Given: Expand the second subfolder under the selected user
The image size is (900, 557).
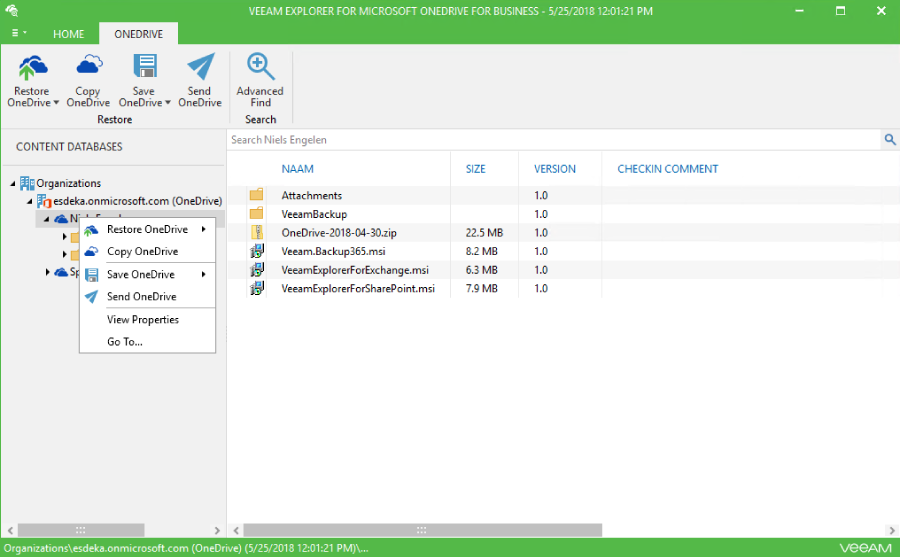Looking at the screenshot, I should pyautogui.click(x=65, y=254).
